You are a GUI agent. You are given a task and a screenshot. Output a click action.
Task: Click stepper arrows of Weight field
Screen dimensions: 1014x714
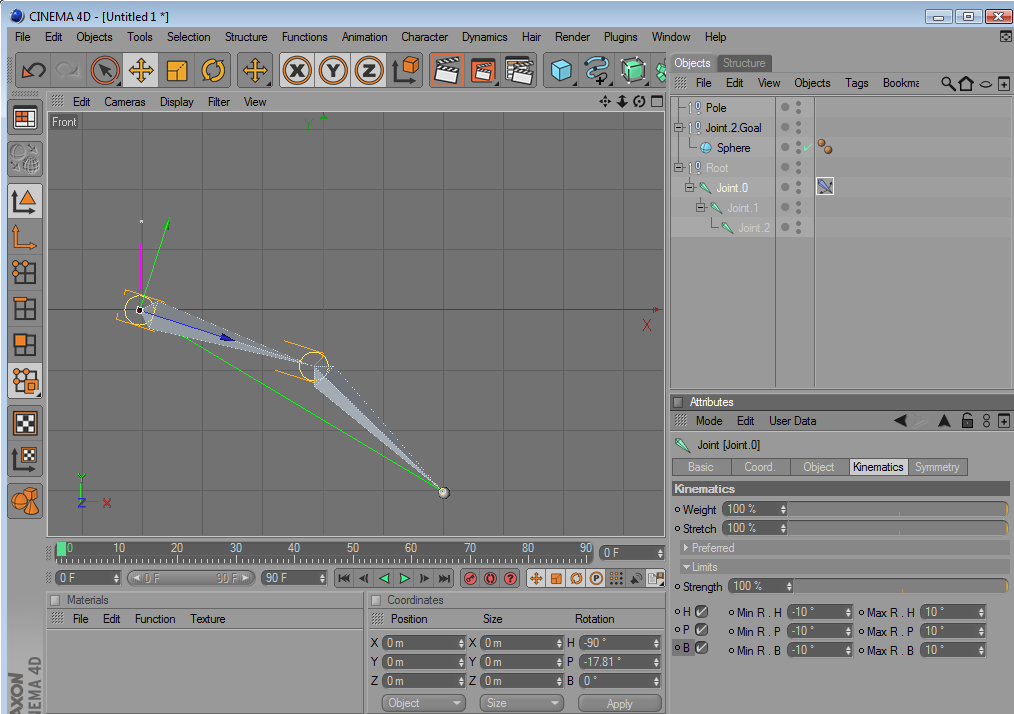[783, 509]
